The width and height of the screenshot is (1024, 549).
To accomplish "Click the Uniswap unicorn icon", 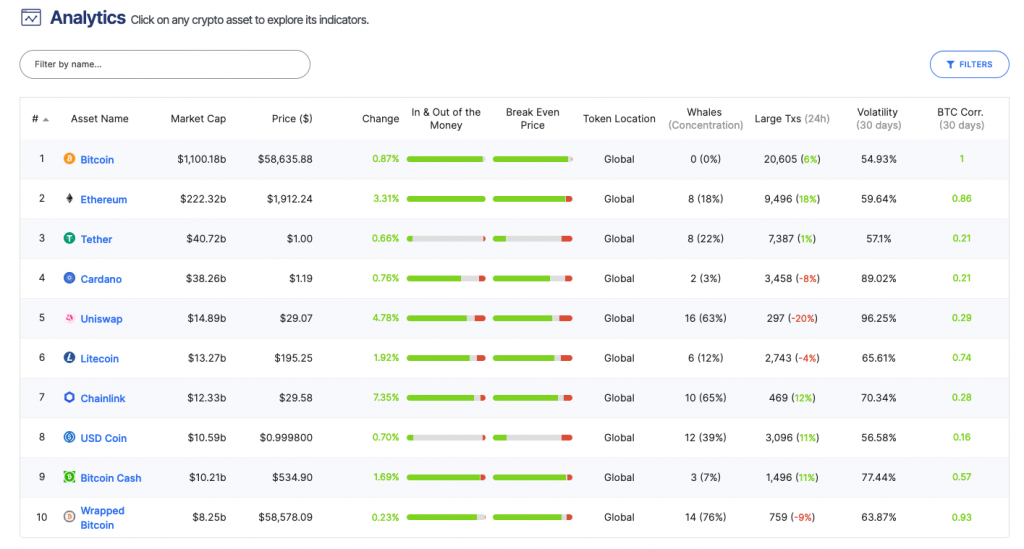I will pyautogui.click(x=69, y=318).
